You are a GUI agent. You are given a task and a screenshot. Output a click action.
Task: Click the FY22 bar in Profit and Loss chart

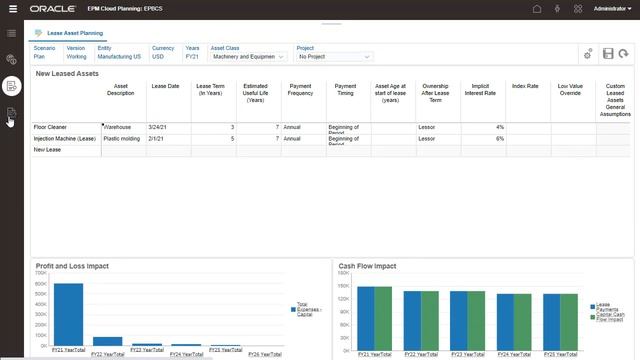[x=108, y=341]
